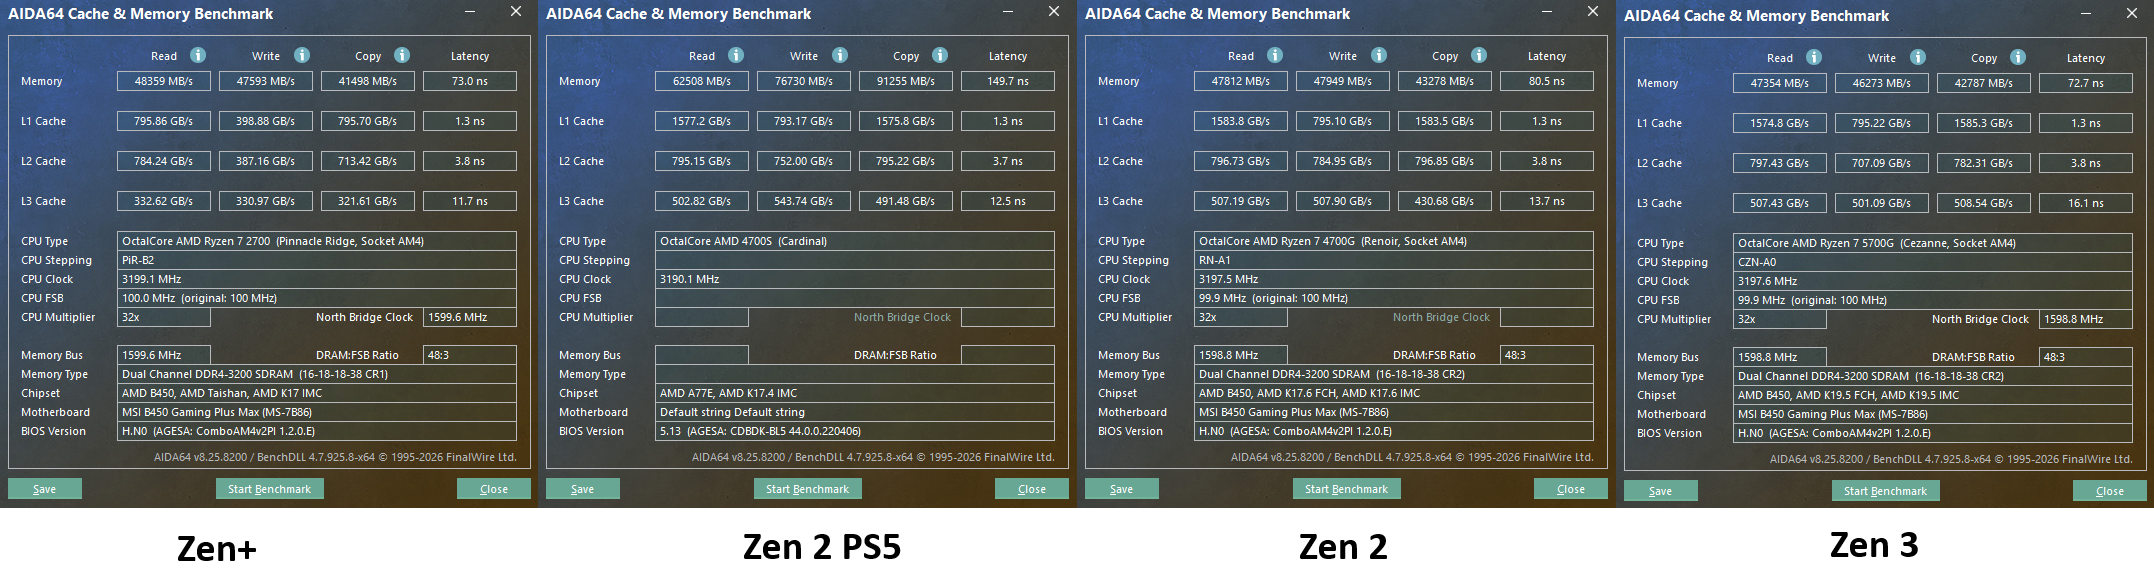Save results in the Zen+ window
This screenshot has width=2154, height=581.
coord(45,489)
